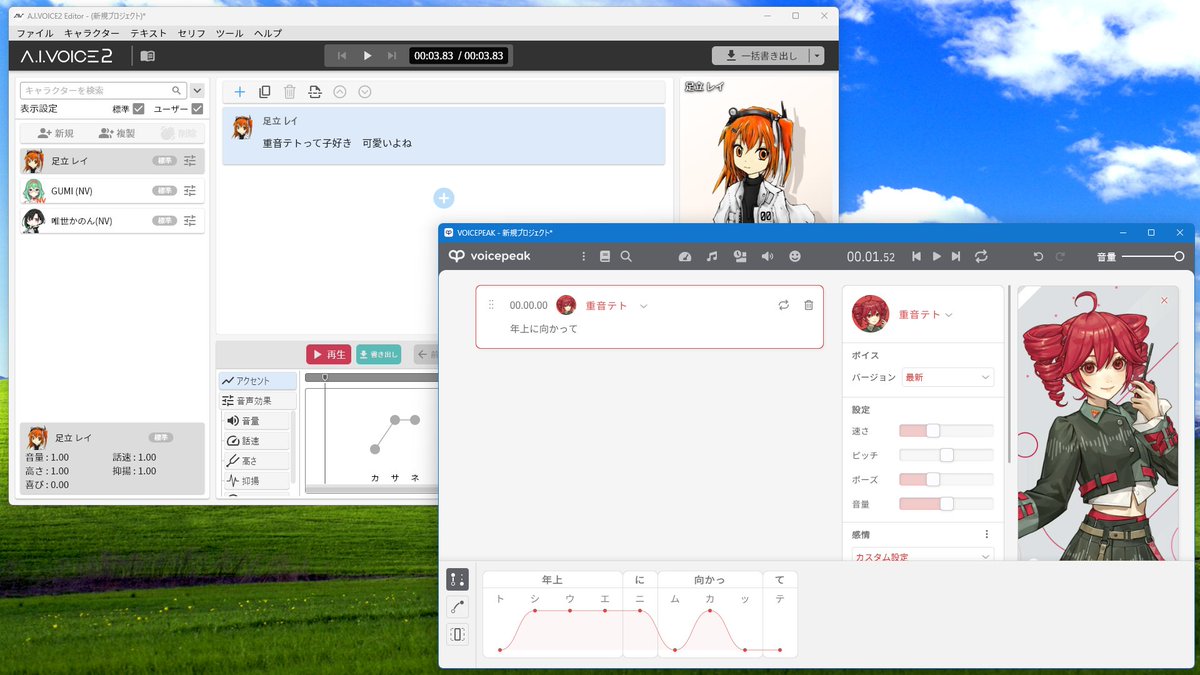Toggle the ユーザー checkbox in display settings
The width and height of the screenshot is (1200, 675).
pyautogui.click(x=197, y=108)
